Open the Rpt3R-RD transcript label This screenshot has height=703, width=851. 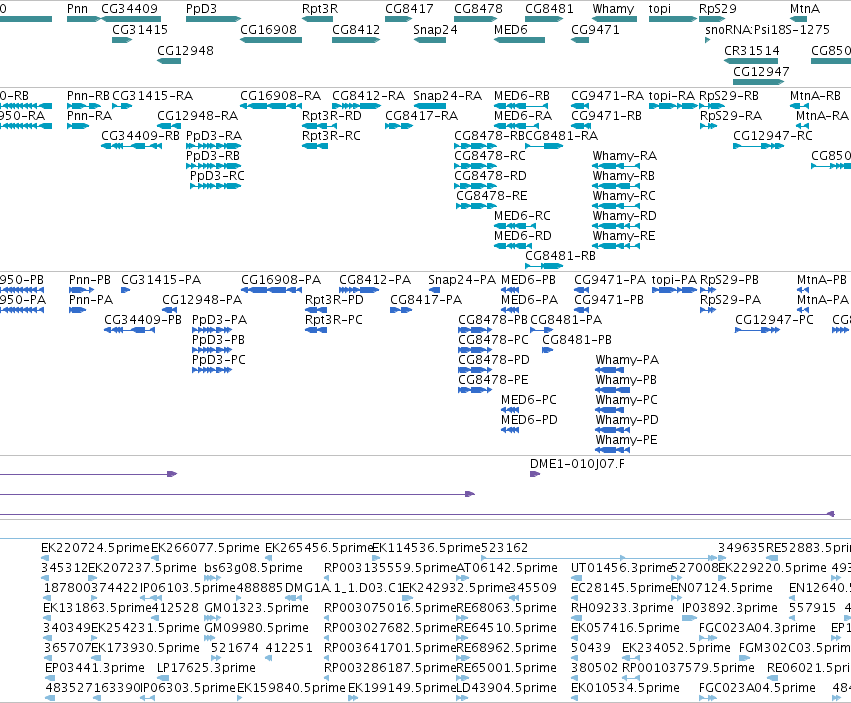[x=332, y=116]
